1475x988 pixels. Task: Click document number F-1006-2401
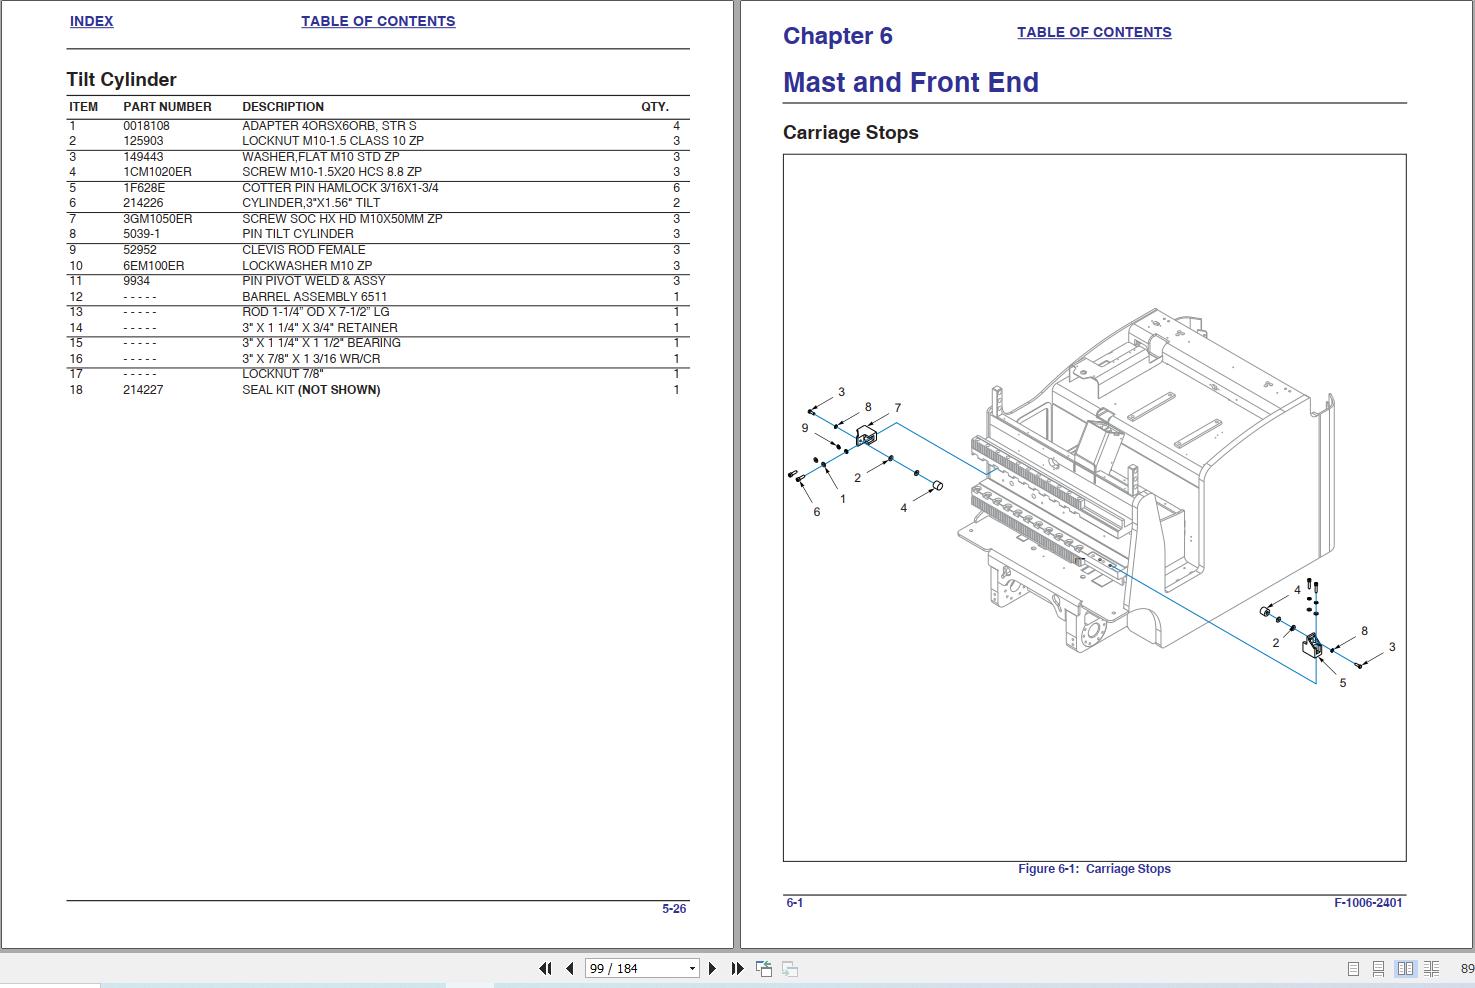tap(1368, 903)
